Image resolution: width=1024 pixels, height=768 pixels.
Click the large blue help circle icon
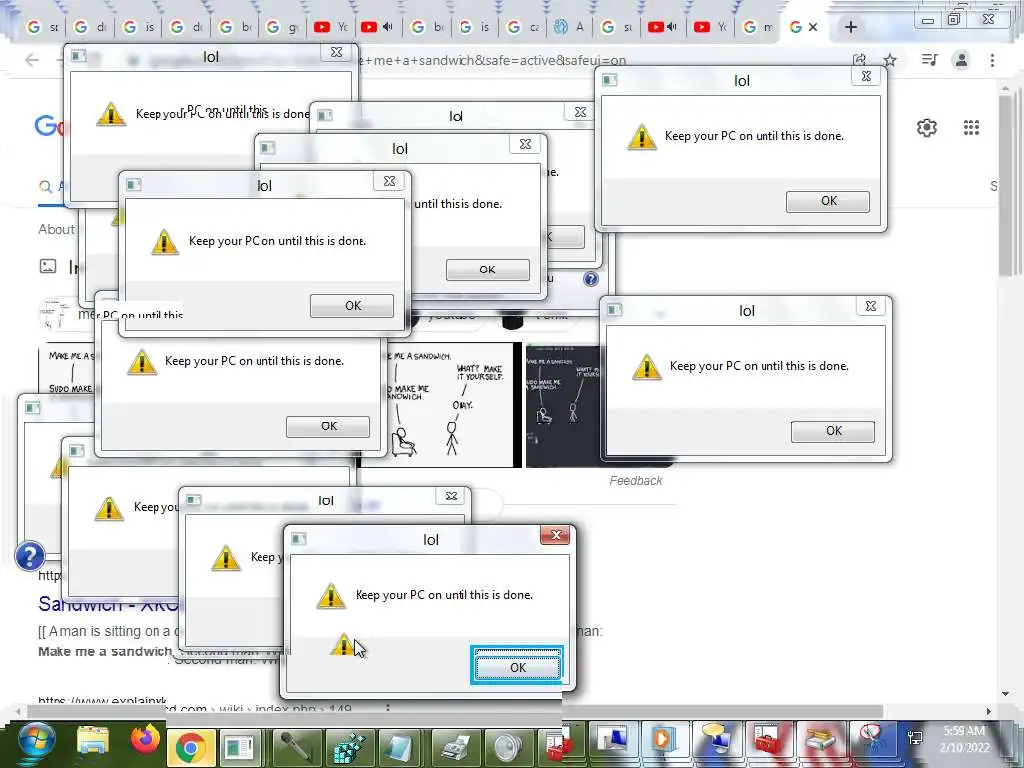30,556
